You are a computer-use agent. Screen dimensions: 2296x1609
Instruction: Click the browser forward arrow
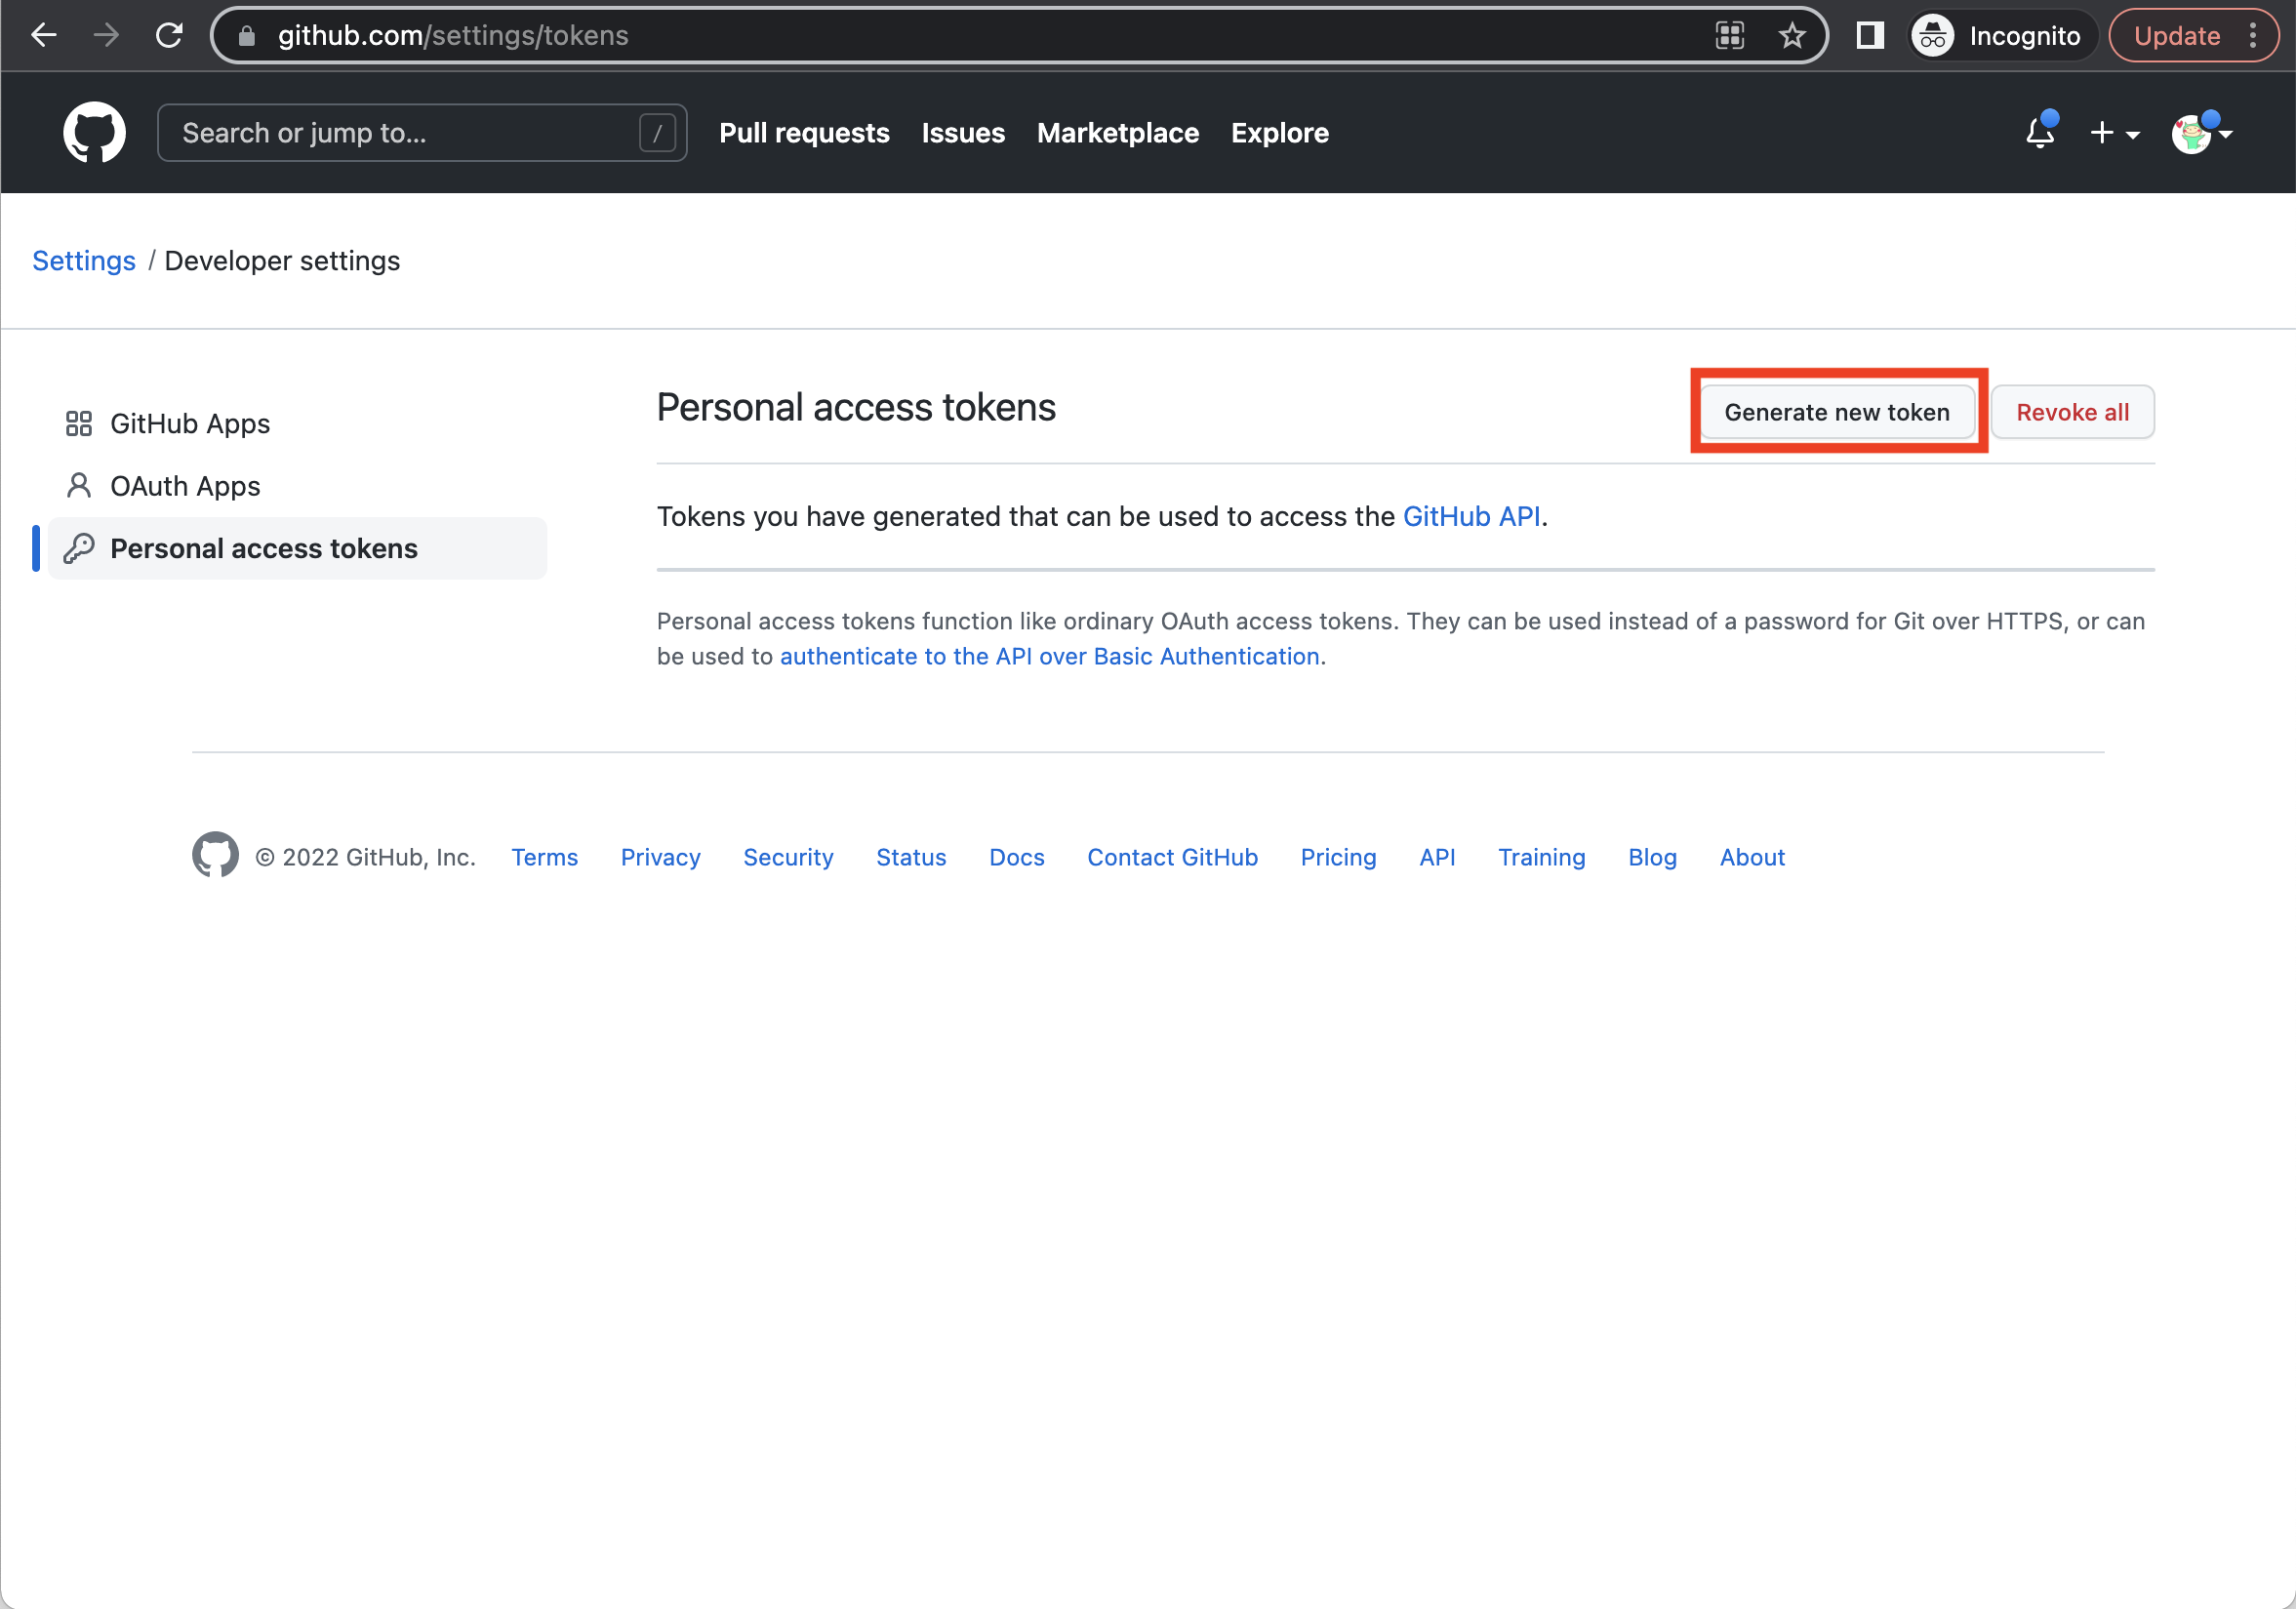(106, 35)
